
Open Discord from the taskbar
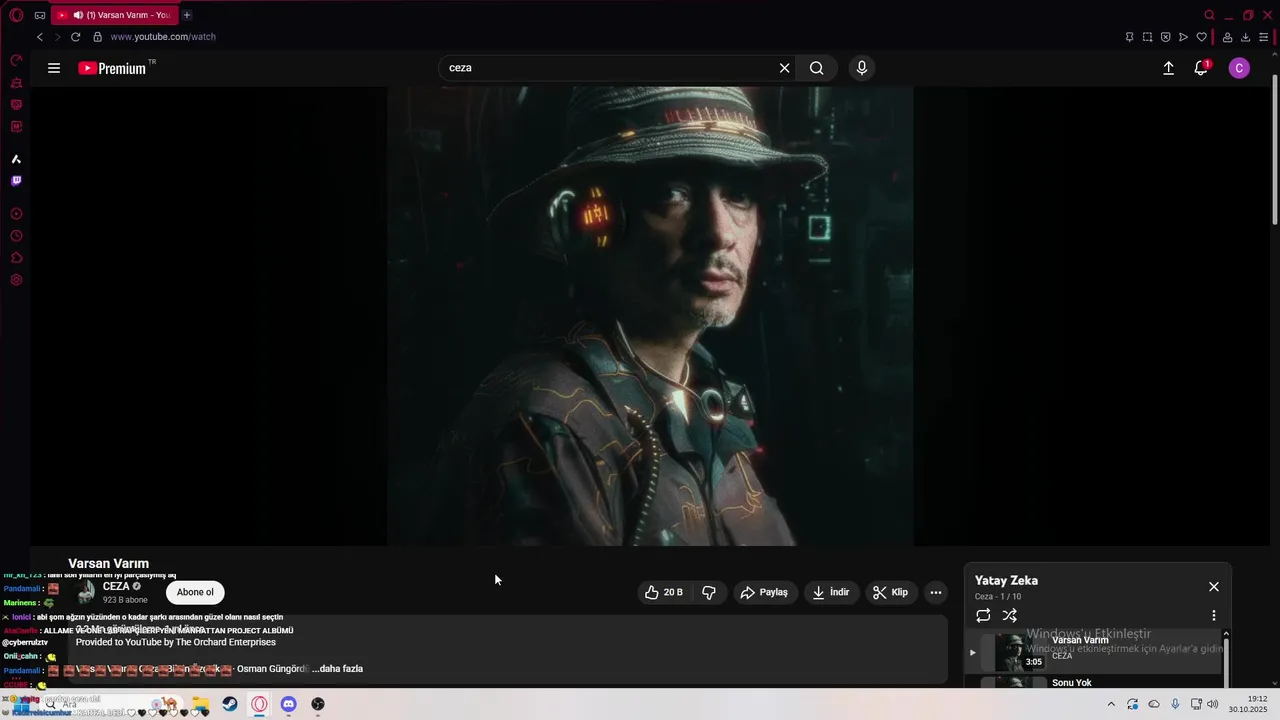(x=288, y=704)
